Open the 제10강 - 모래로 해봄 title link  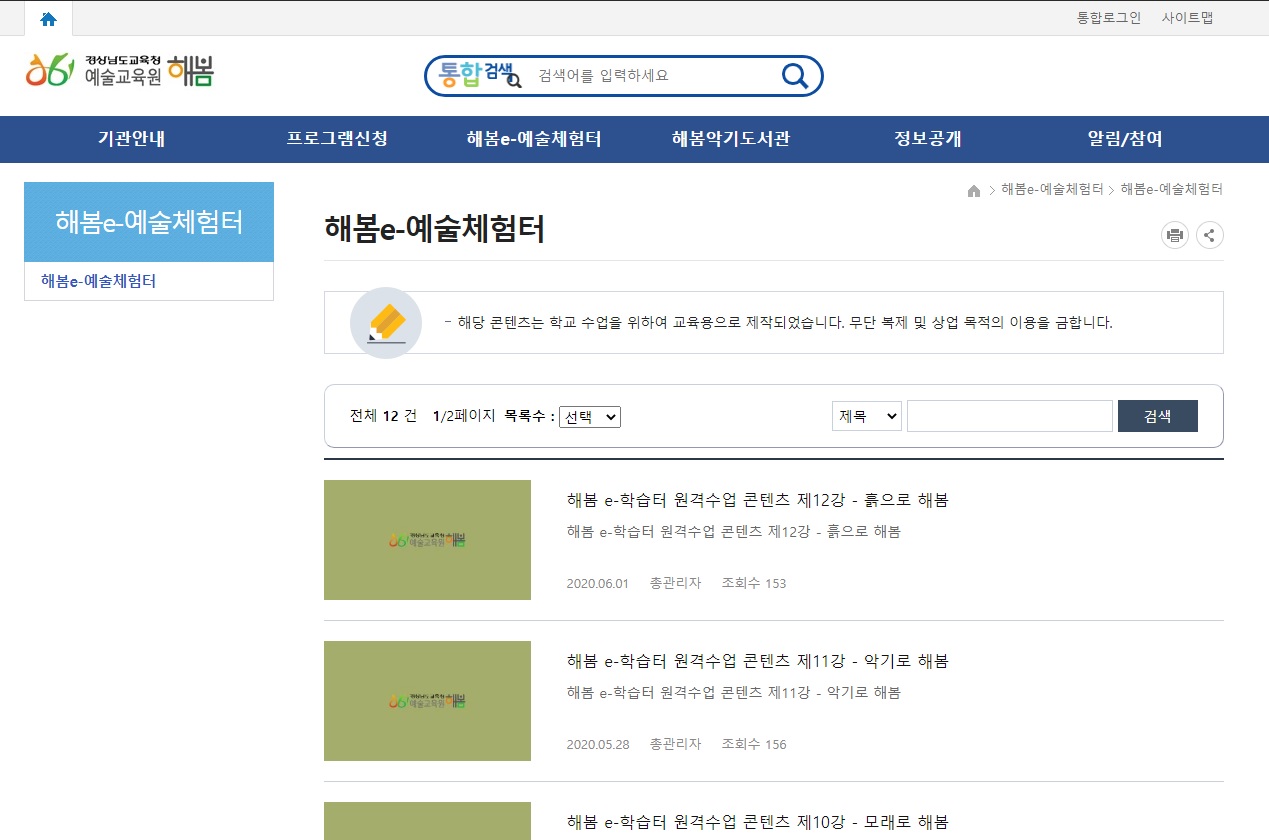click(757, 822)
